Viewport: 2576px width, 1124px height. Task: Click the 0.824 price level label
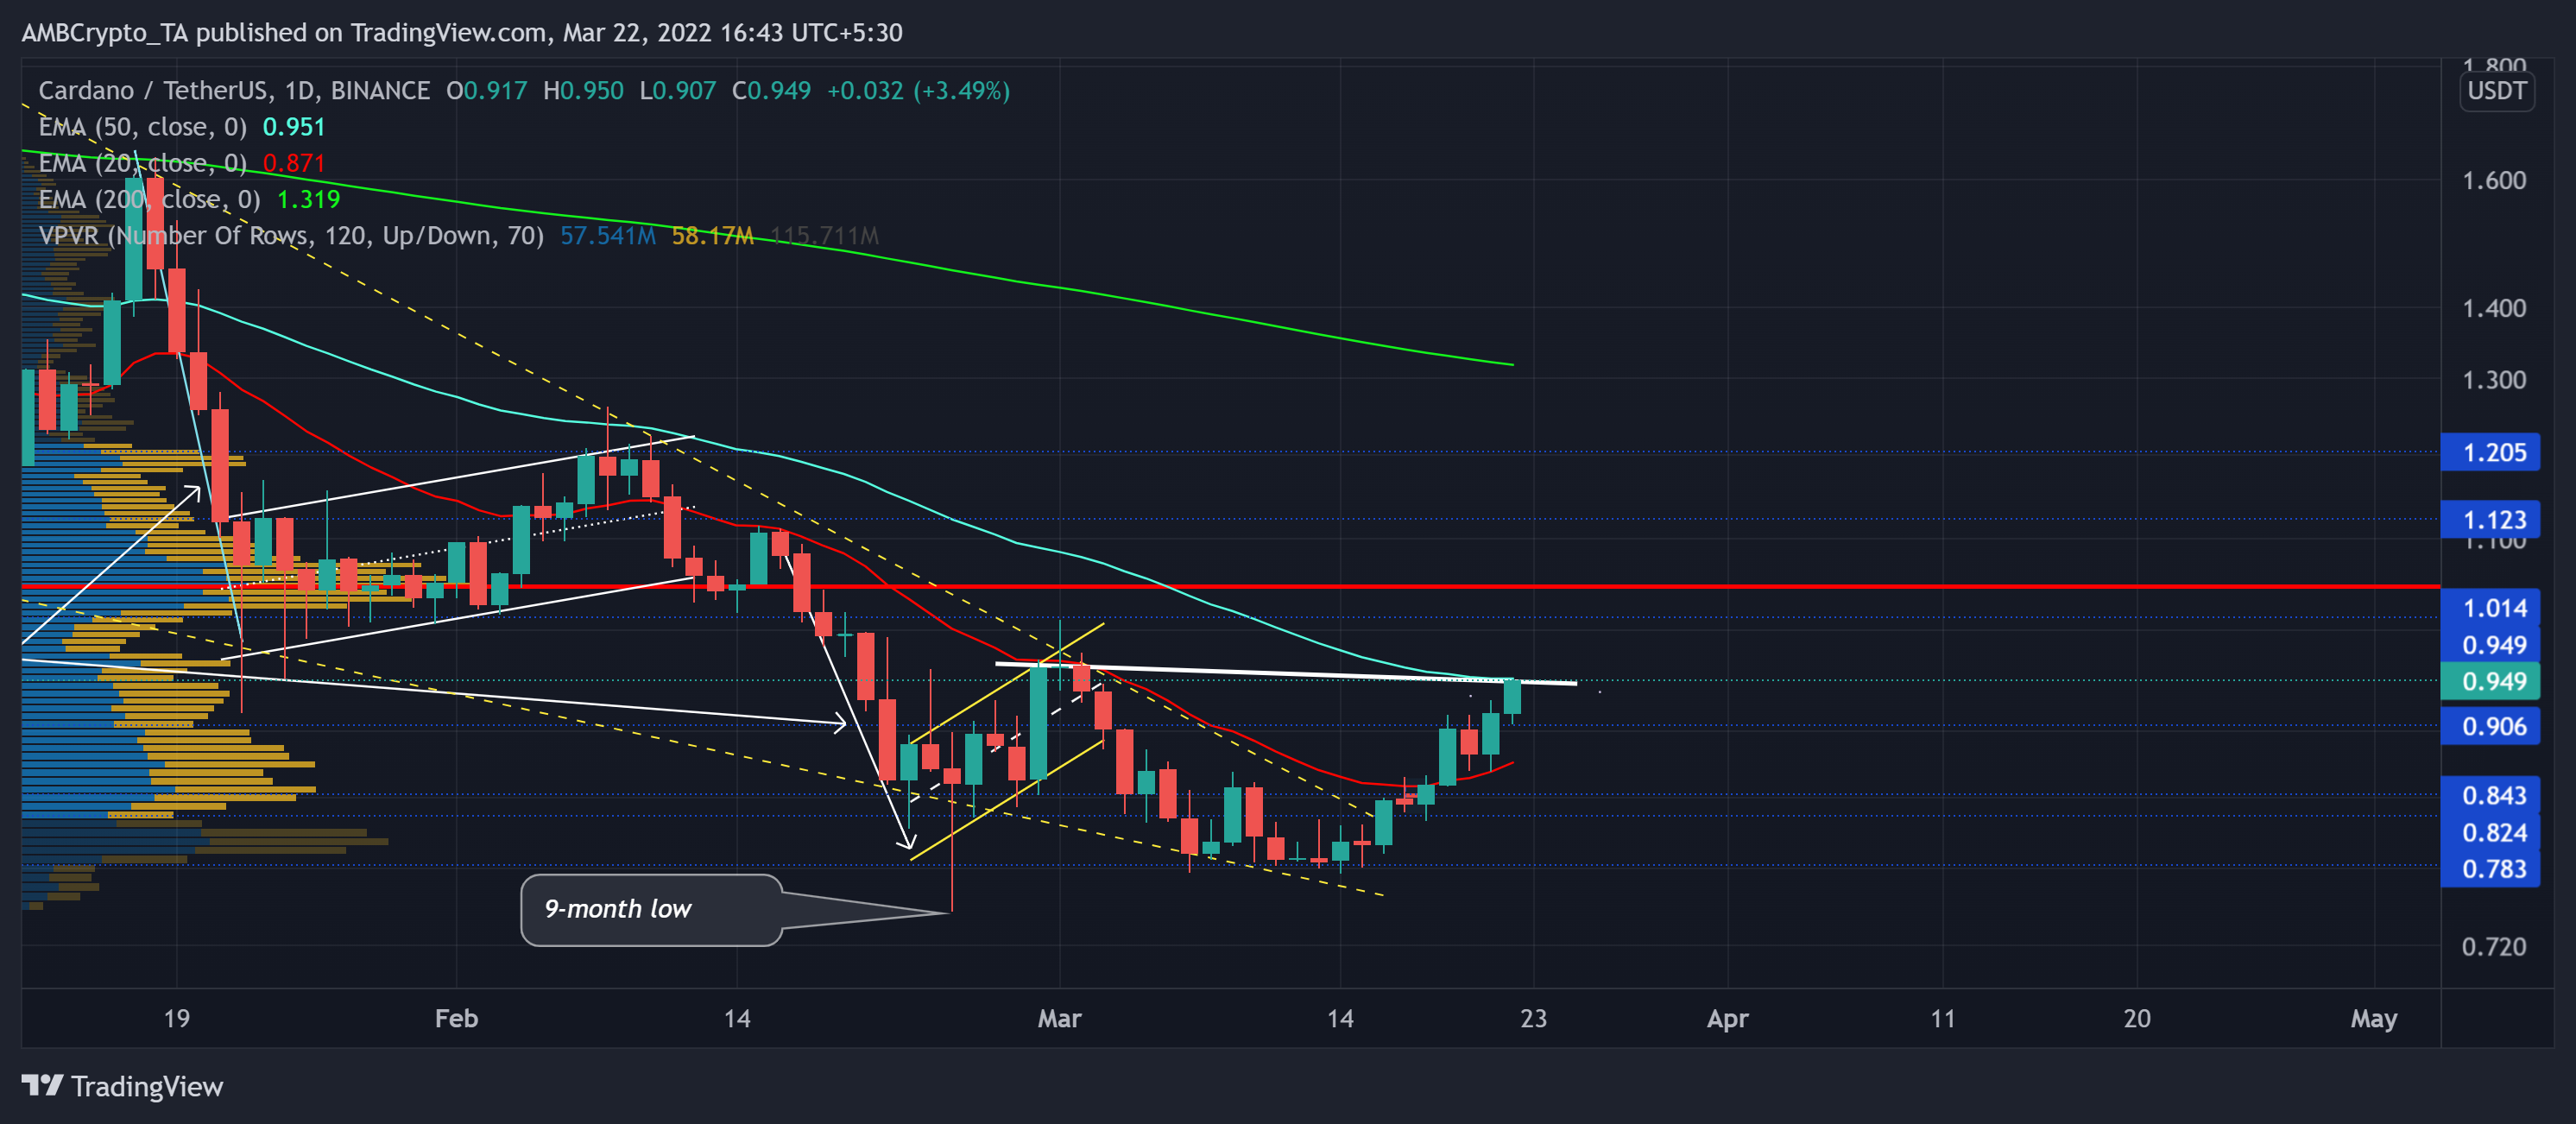[x=2489, y=832]
